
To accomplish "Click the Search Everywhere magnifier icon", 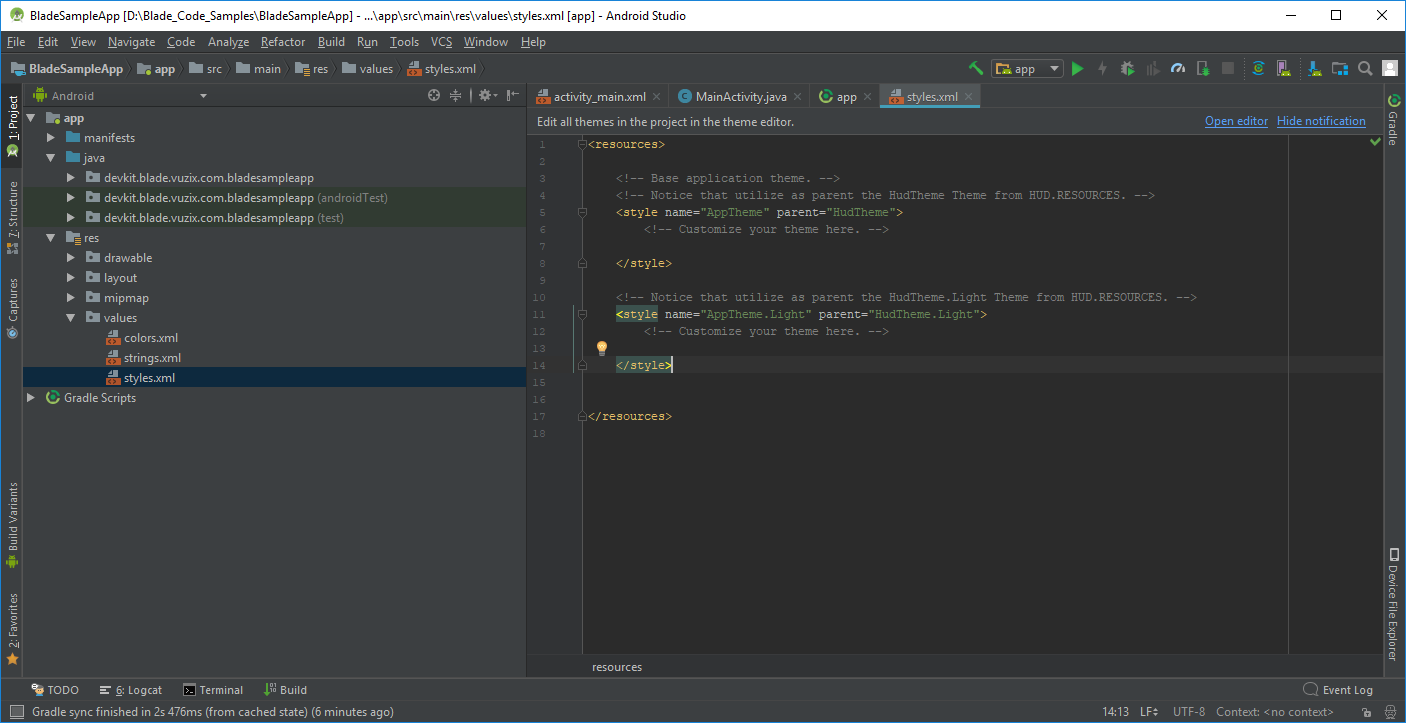I will coord(1365,68).
